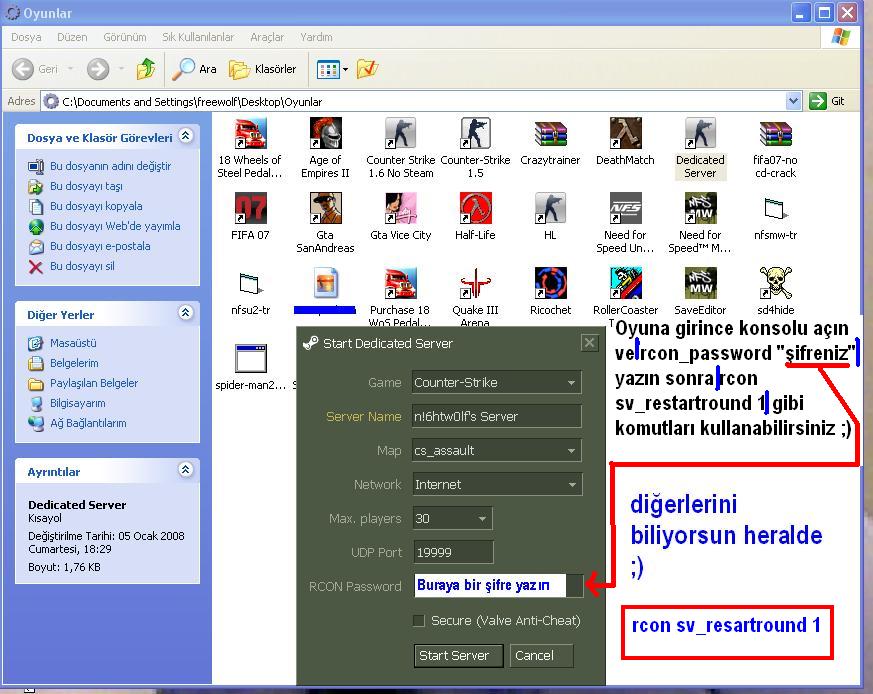Open the Age of Empires II shortcut
873x694 pixels.
[x=325, y=148]
